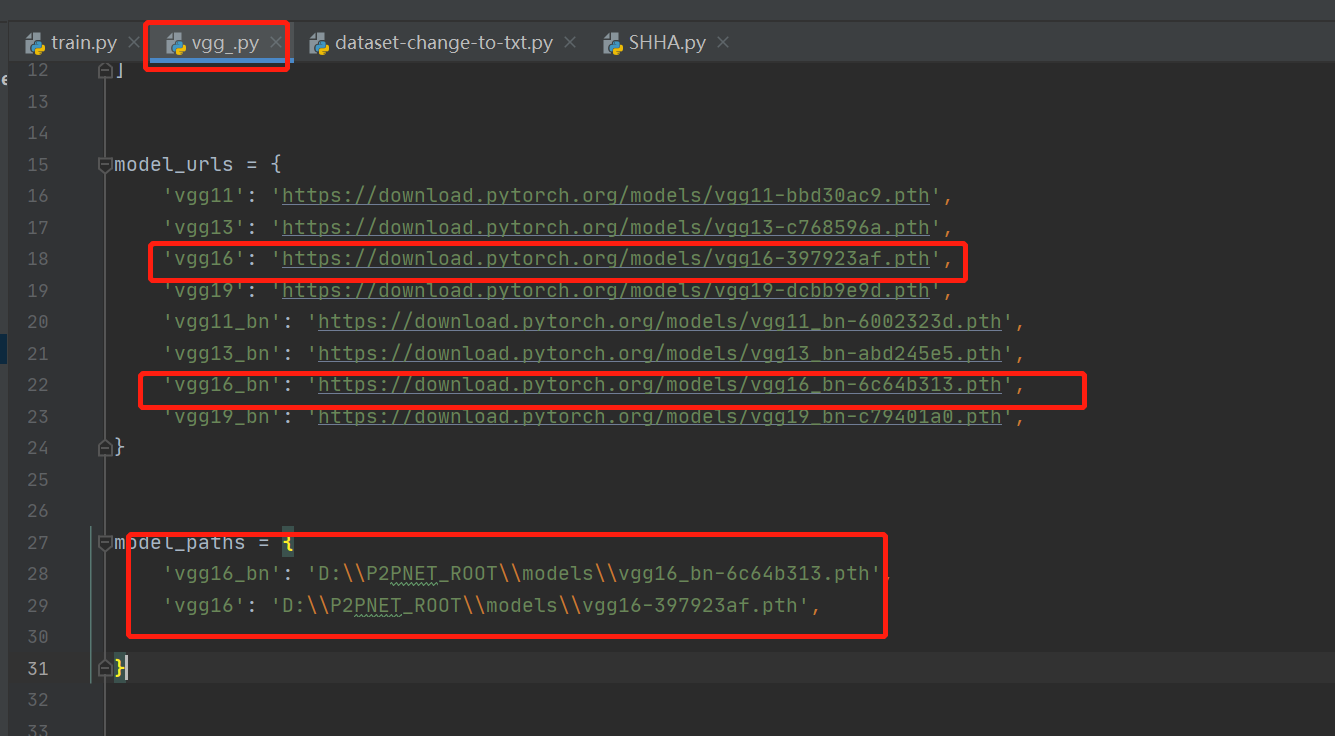The width and height of the screenshot is (1335, 736).
Task: Click the closing brace on line 31
Action: coord(120,668)
